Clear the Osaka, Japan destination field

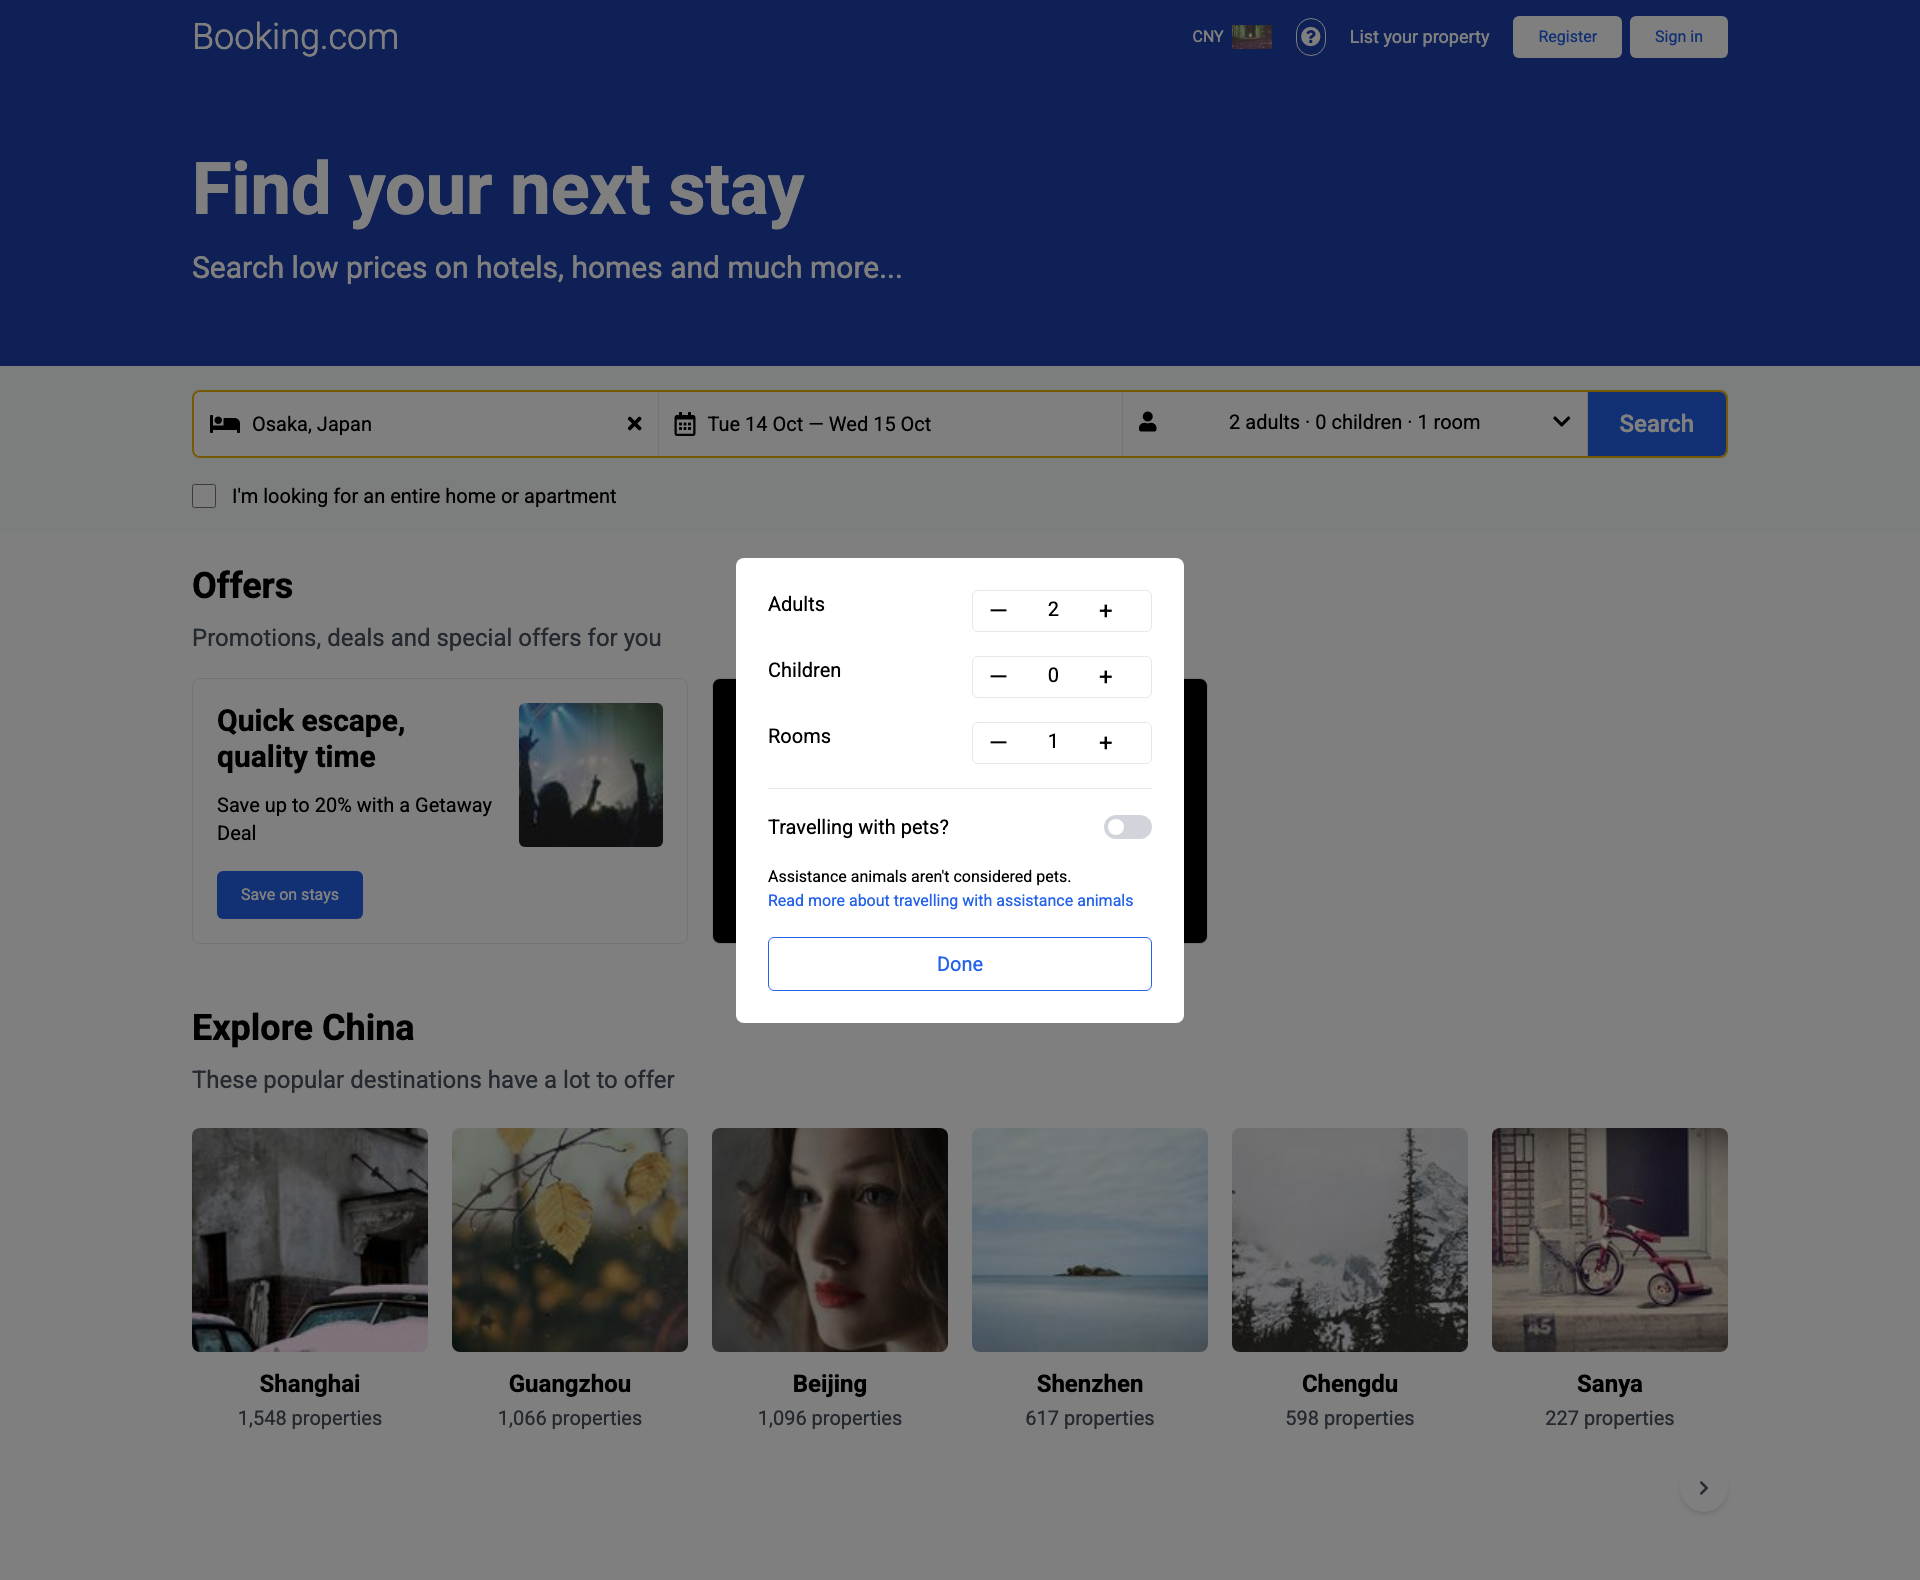pos(634,424)
